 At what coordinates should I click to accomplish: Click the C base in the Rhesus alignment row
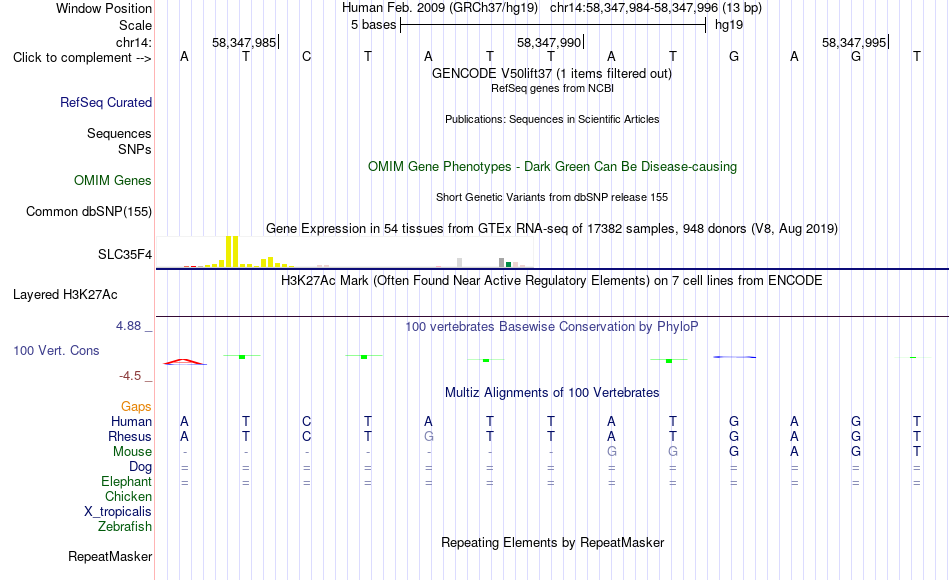click(307, 436)
